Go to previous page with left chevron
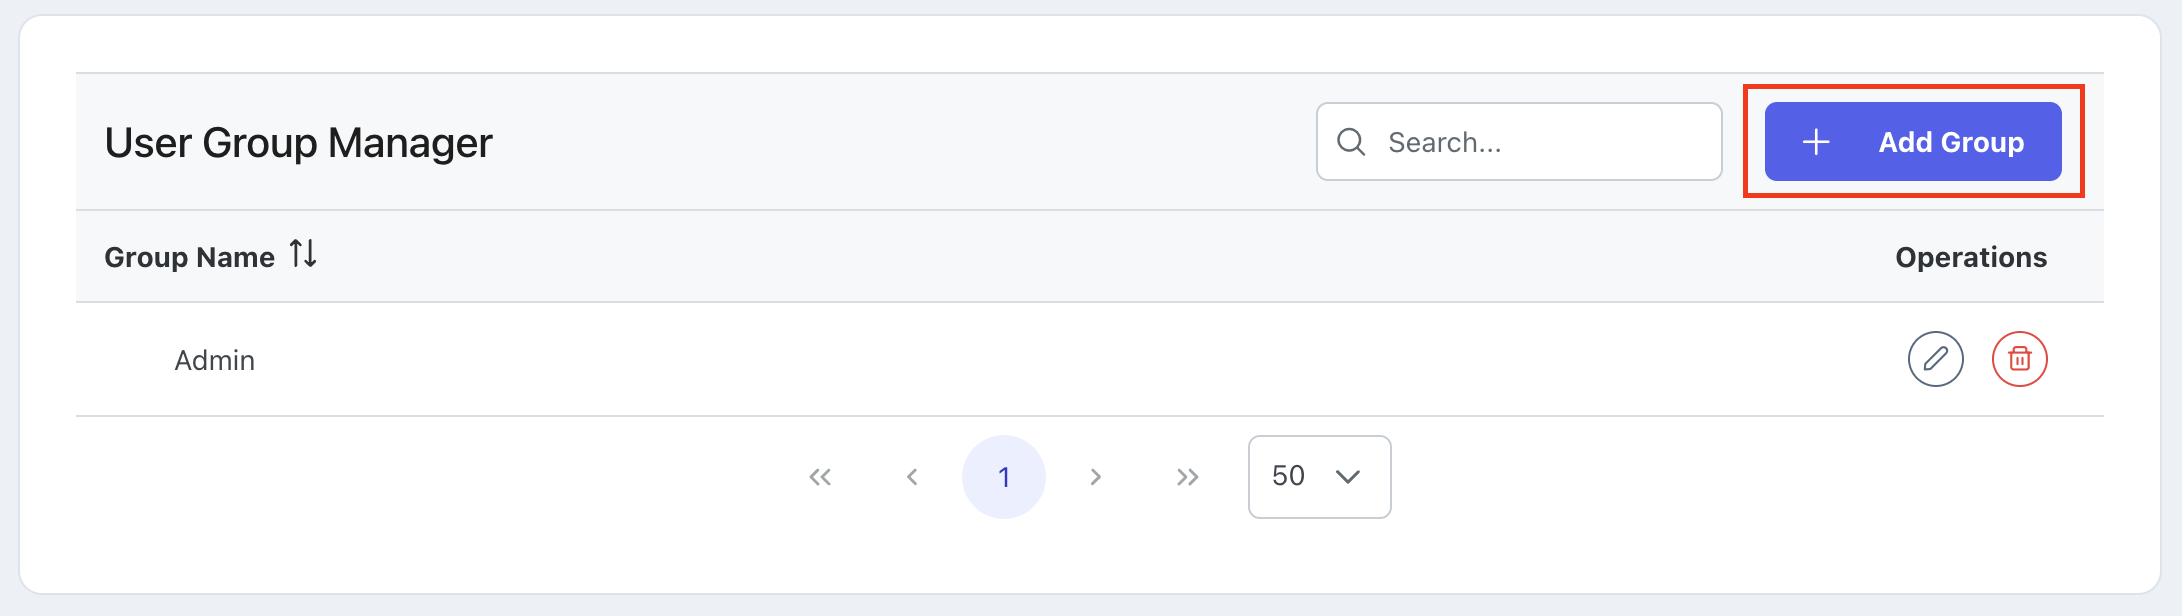This screenshot has height=616, width=2182. pyautogui.click(x=912, y=477)
